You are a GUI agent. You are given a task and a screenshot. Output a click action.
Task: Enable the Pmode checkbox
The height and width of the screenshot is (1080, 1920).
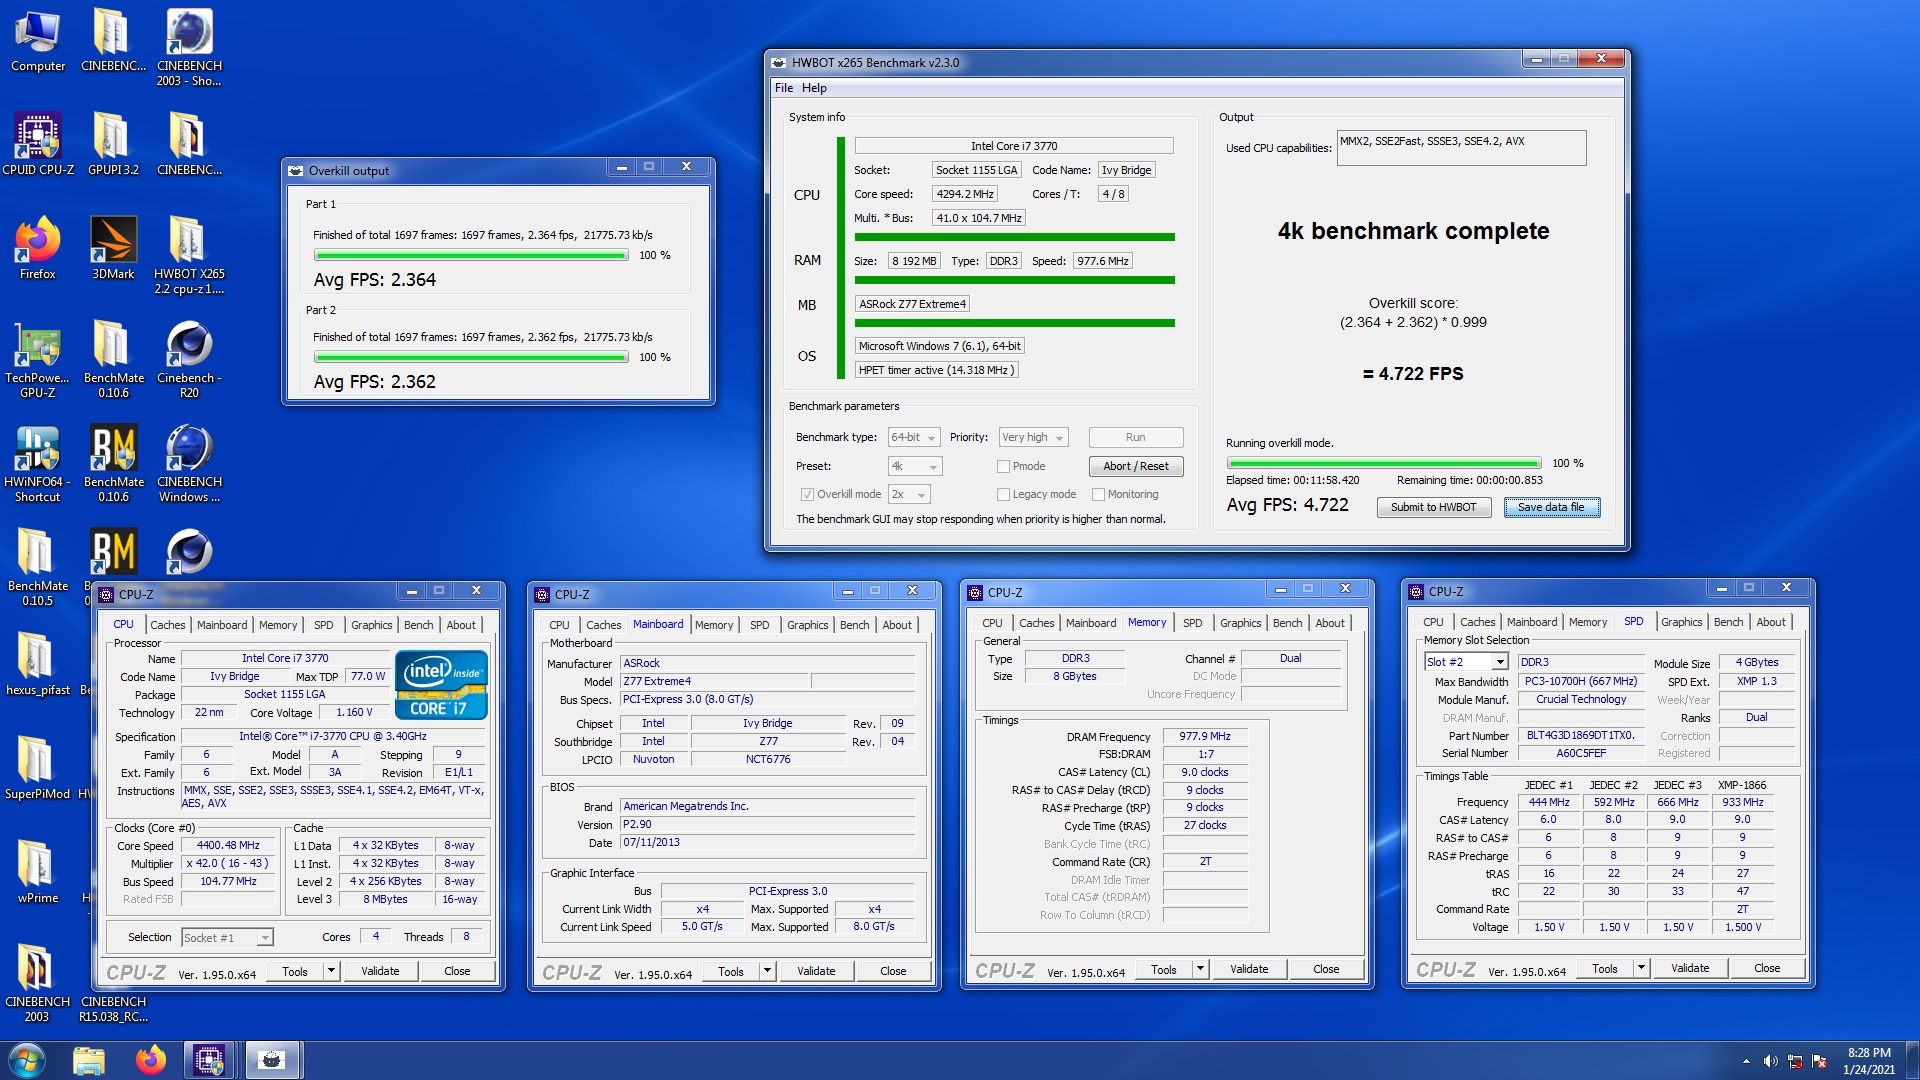[x=1003, y=466]
